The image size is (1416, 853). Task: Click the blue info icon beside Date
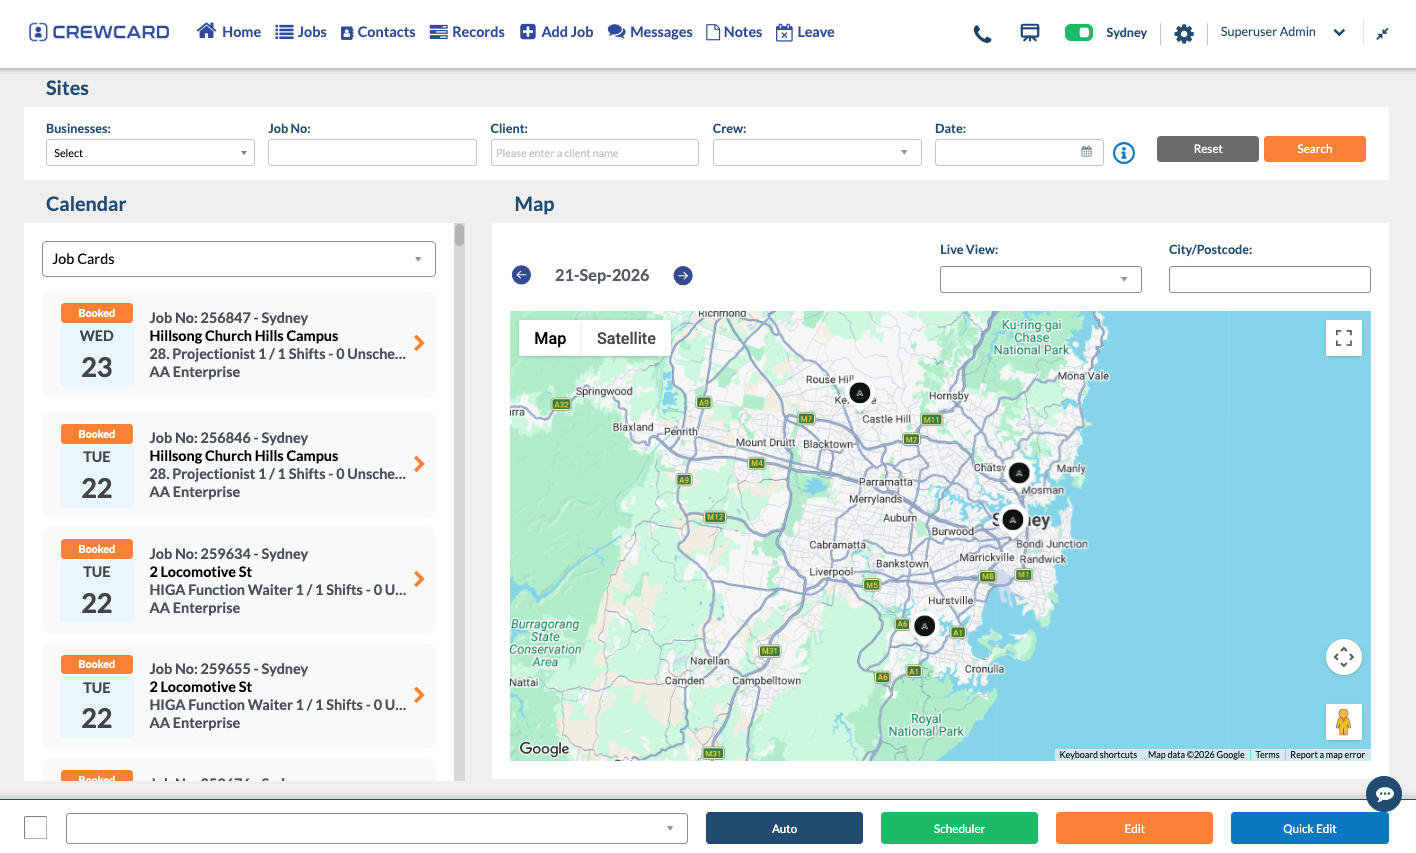(x=1124, y=153)
